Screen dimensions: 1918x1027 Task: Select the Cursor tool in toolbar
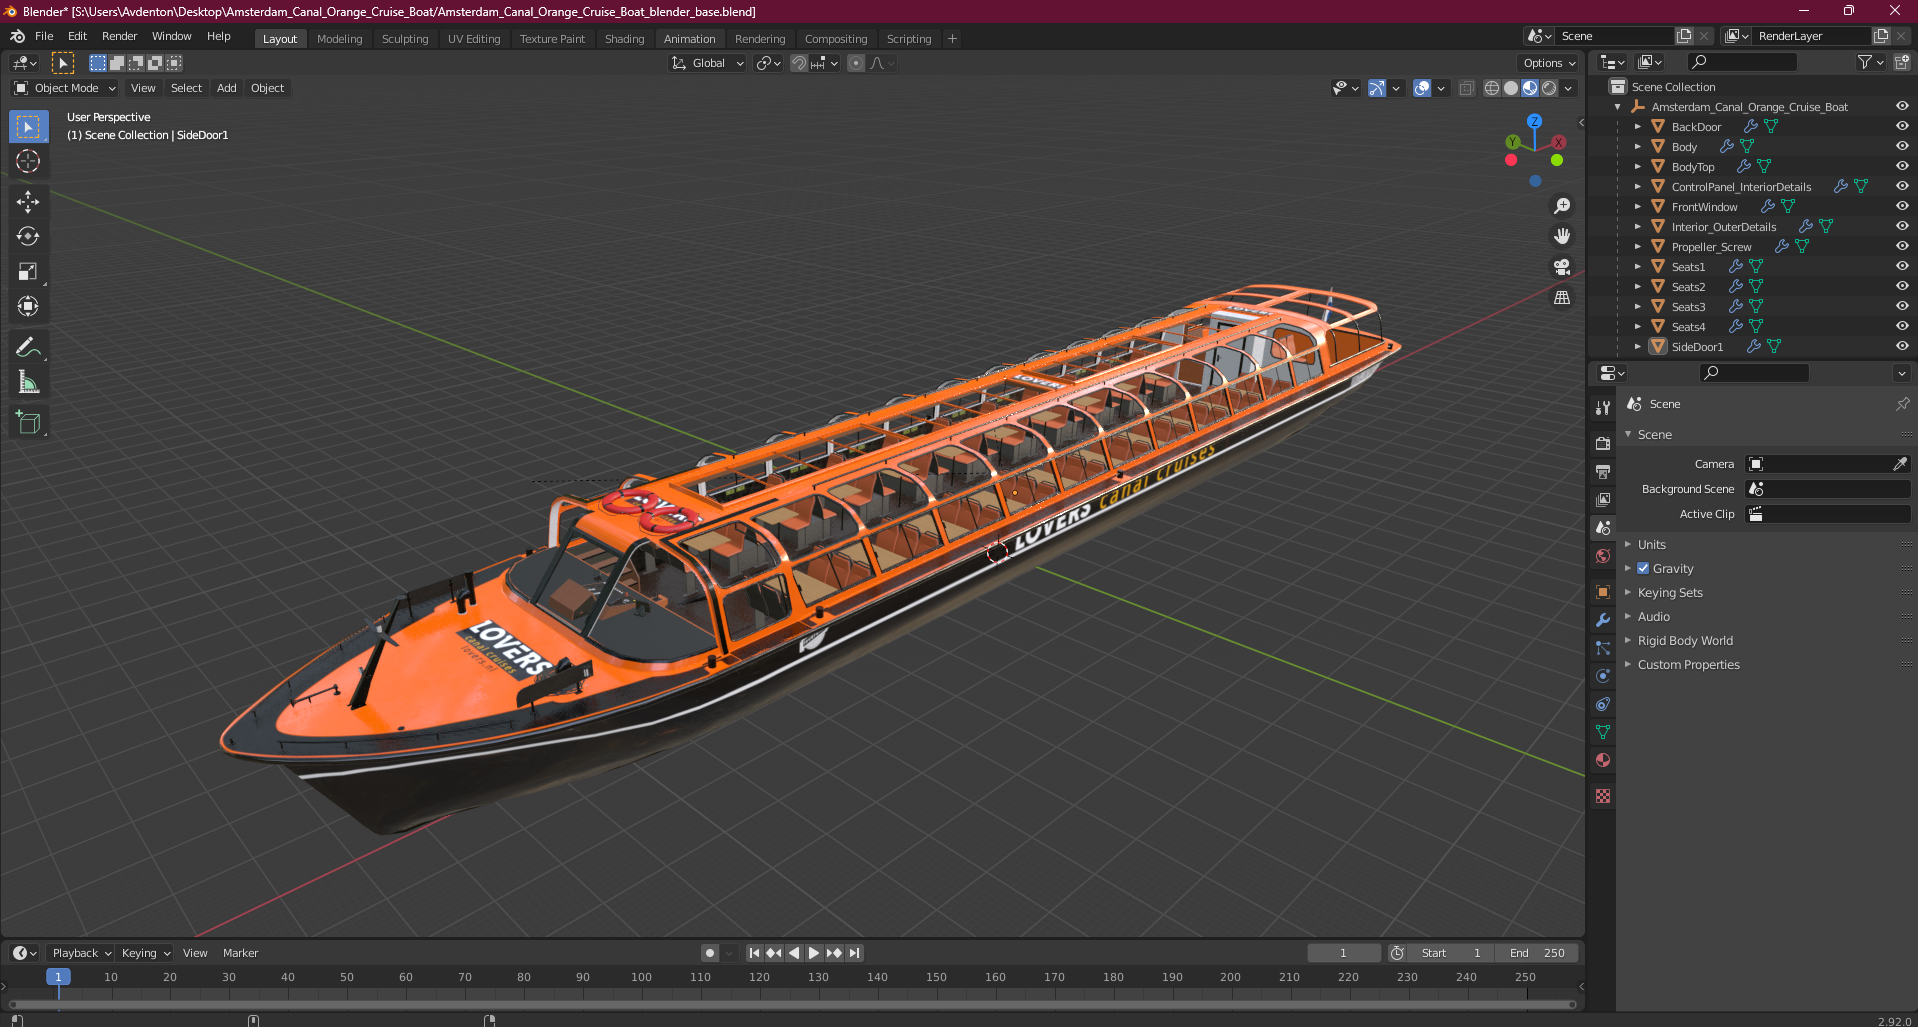(28, 161)
